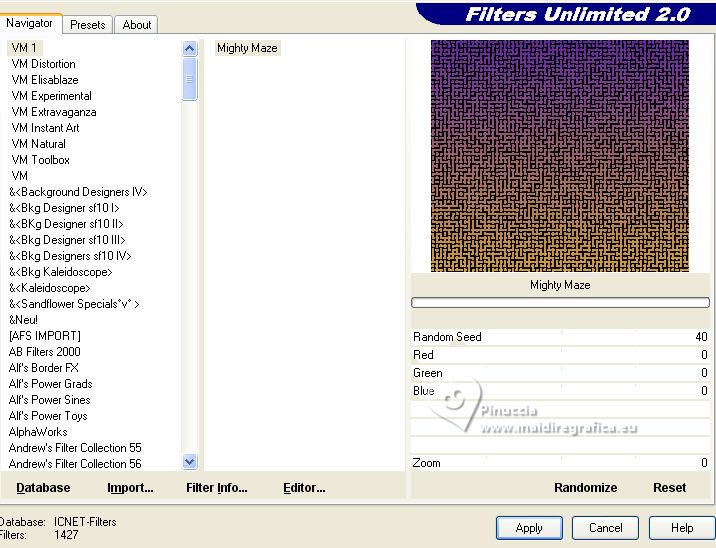Select &<Bkg Designer sf10 III> category

[67, 240]
